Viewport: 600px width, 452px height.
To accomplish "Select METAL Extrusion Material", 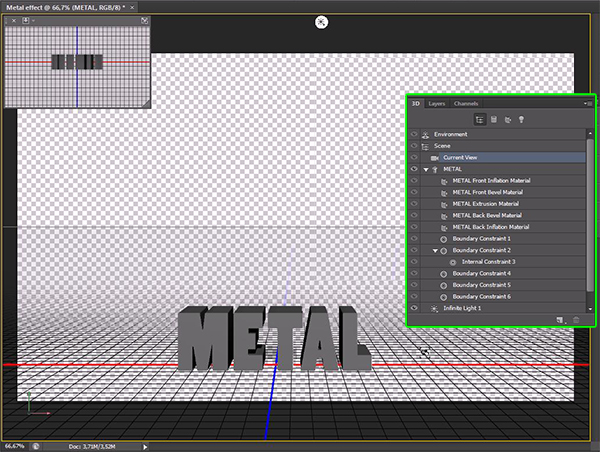I will click(486, 204).
